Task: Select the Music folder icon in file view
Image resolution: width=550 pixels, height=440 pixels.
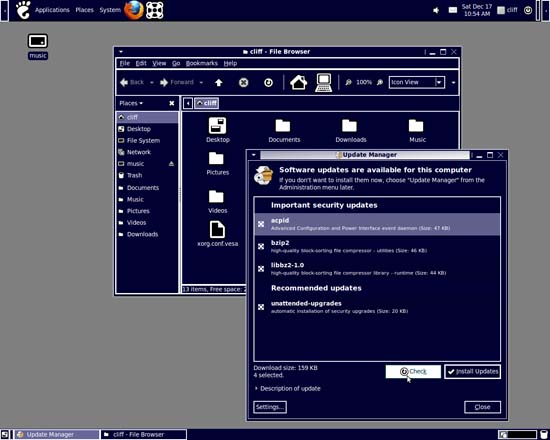Action: [416, 126]
